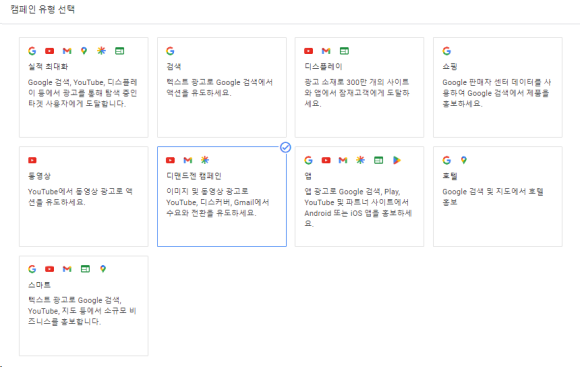Click Google Play icon in 앱 card

pyautogui.click(x=397, y=160)
